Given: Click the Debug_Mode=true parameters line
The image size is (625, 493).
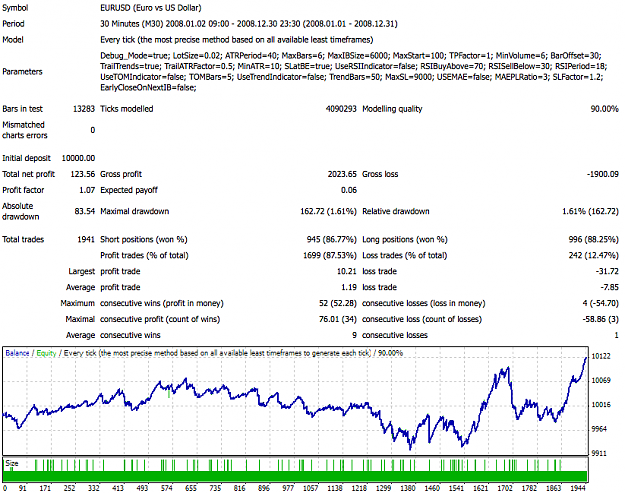Looking at the screenshot, I should pos(351,56).
